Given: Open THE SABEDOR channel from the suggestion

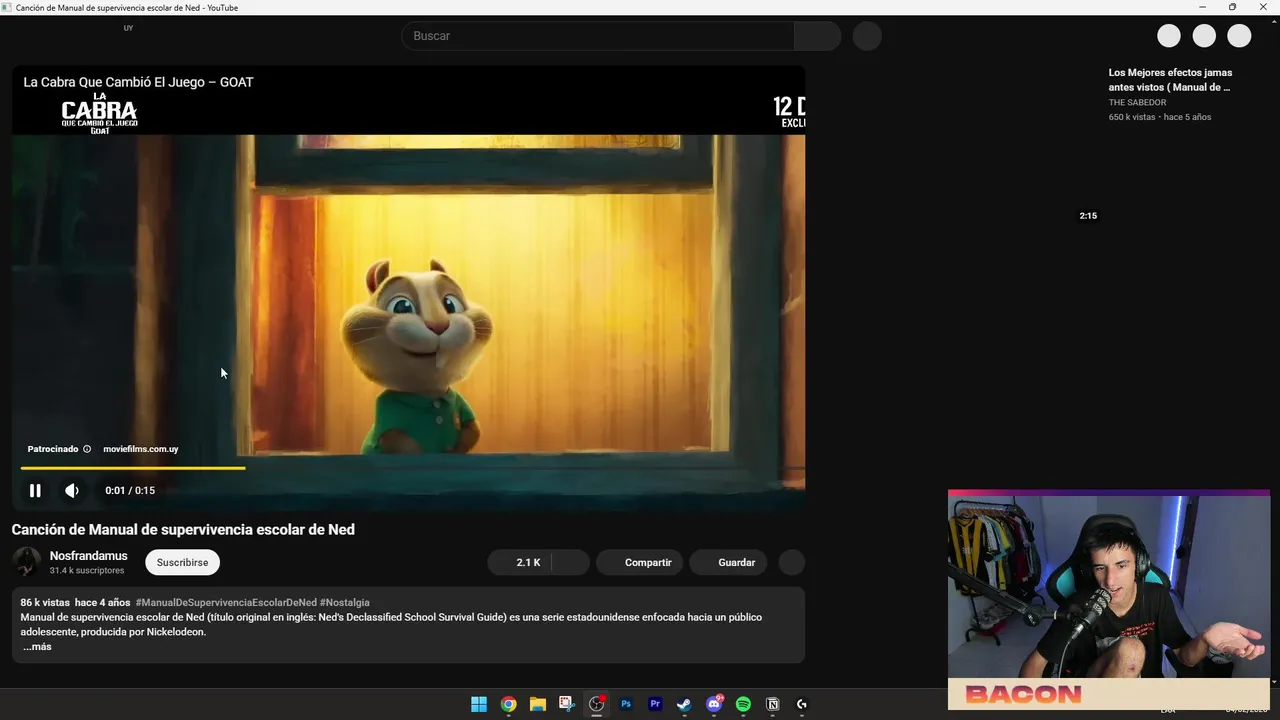Looking at the screenshot, I should [1137, 102].
